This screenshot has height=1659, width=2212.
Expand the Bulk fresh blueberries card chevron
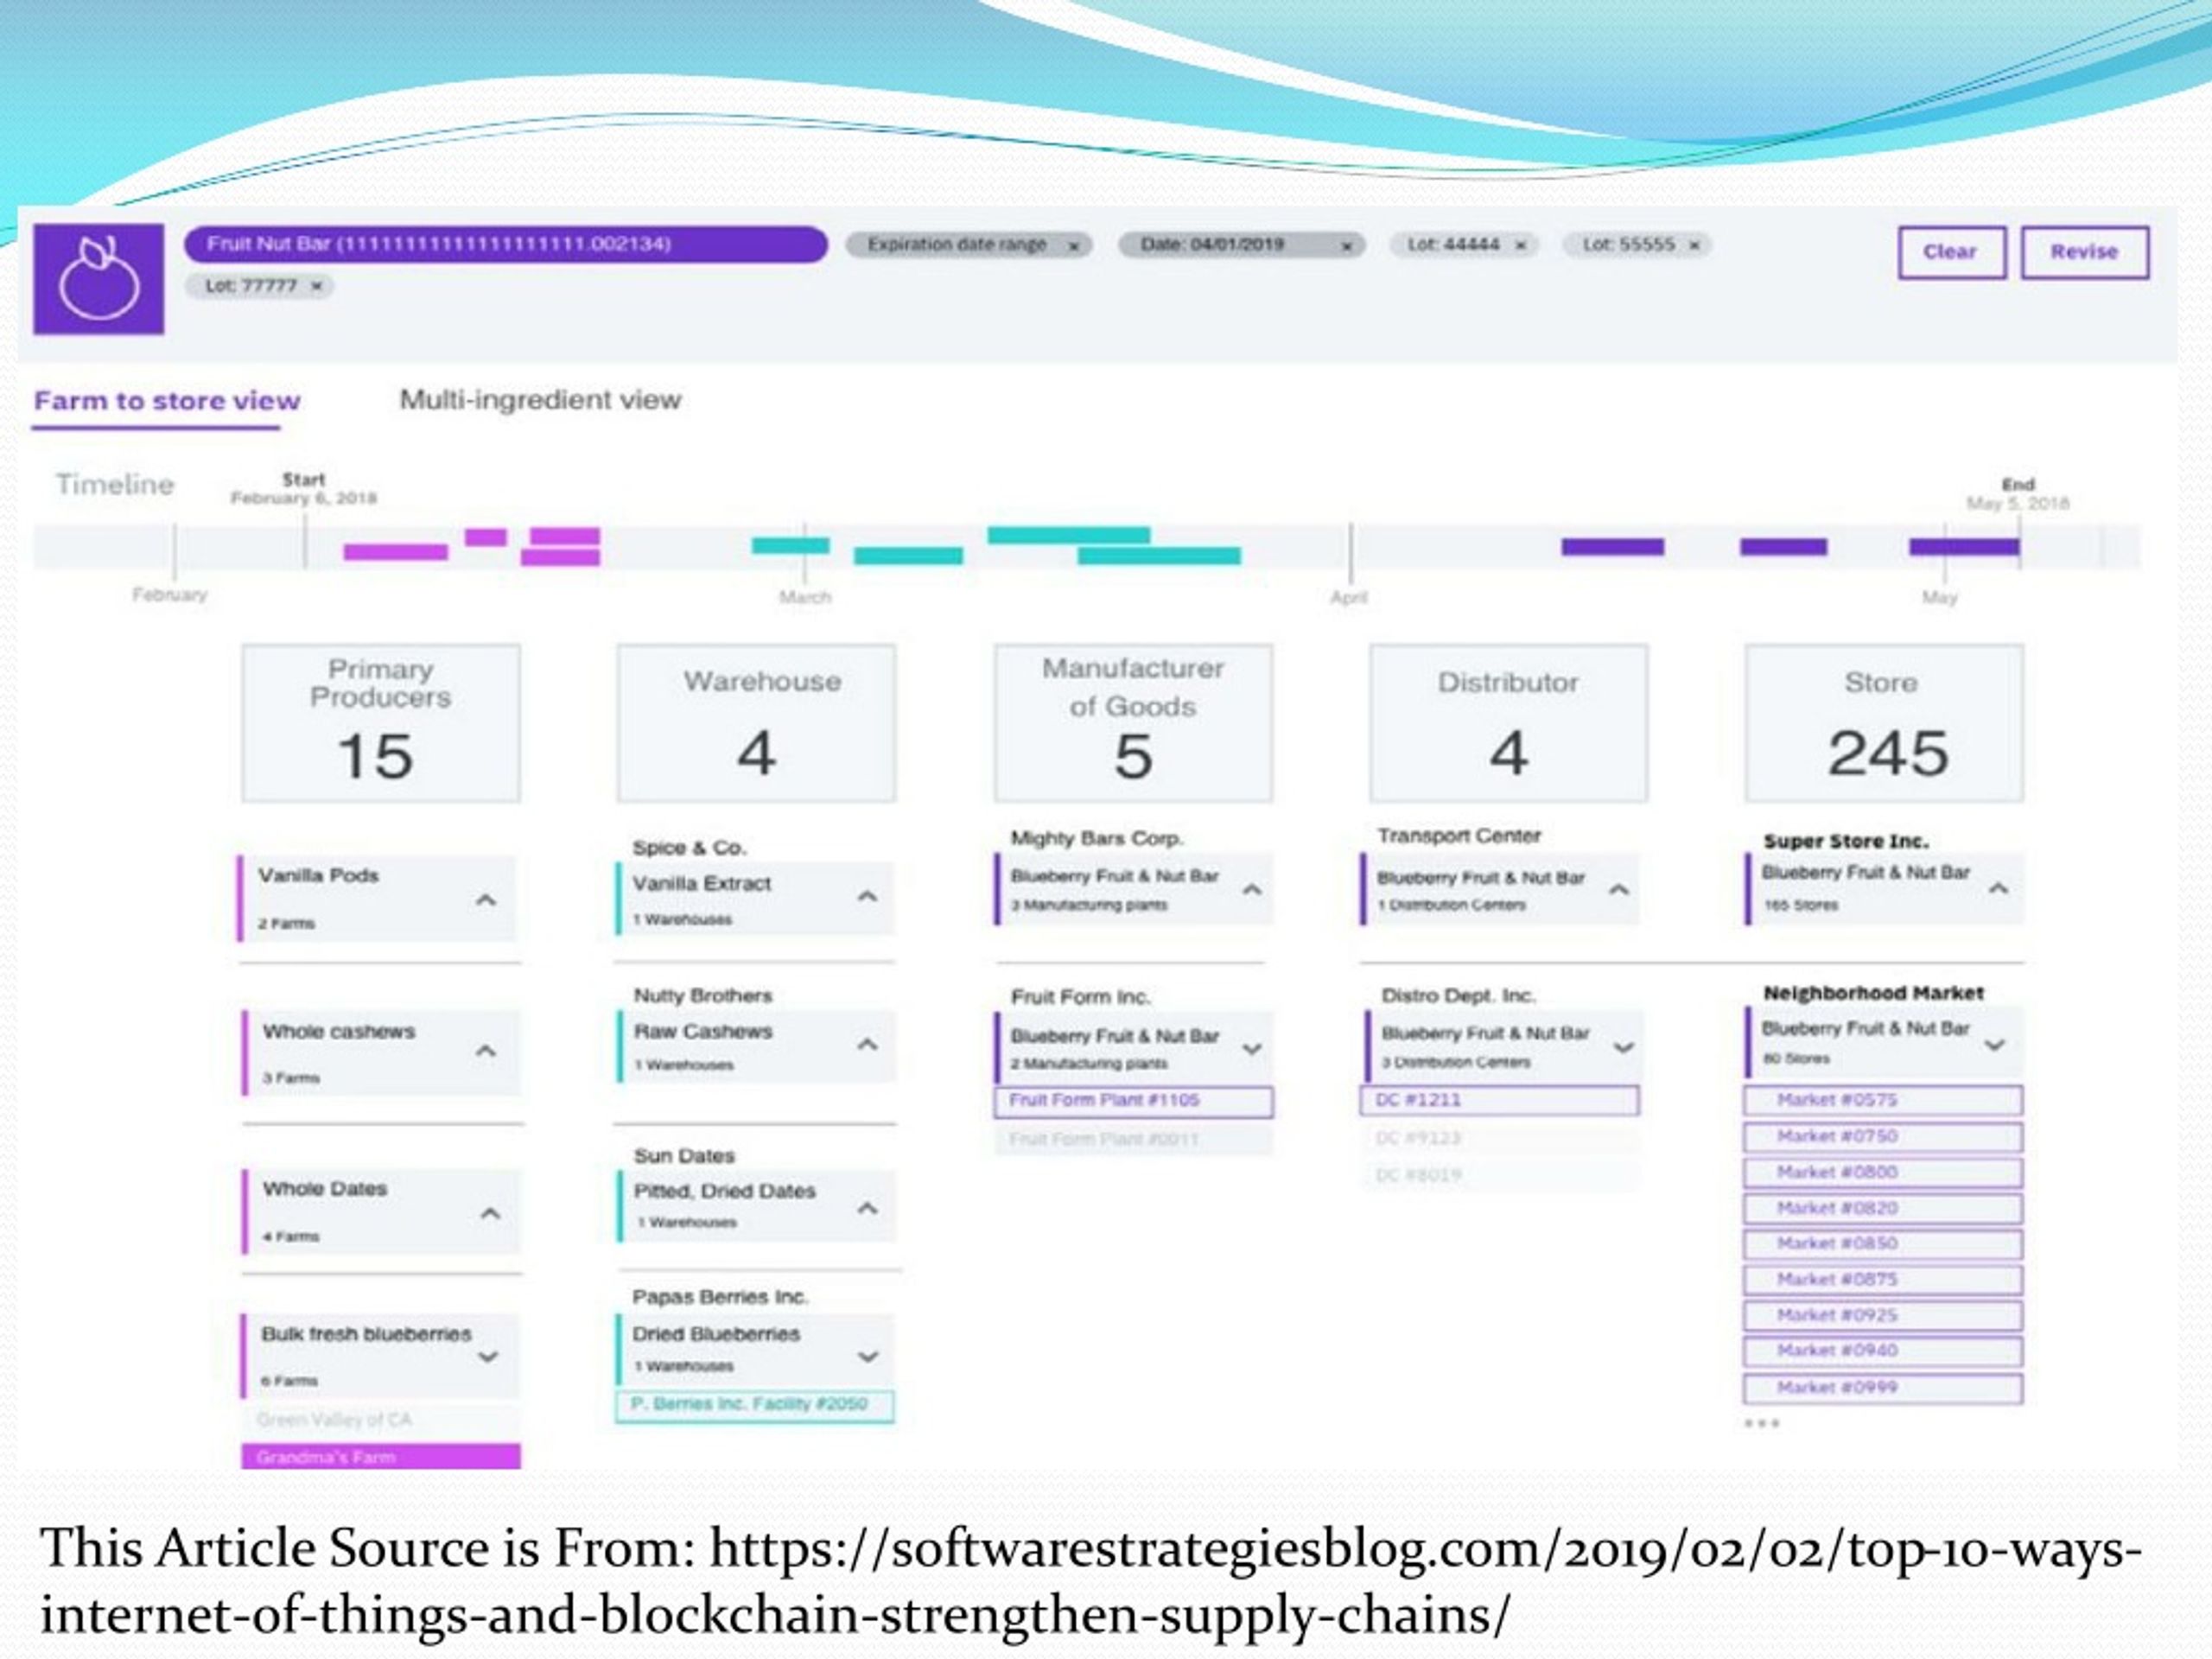tap(488, 1357)
